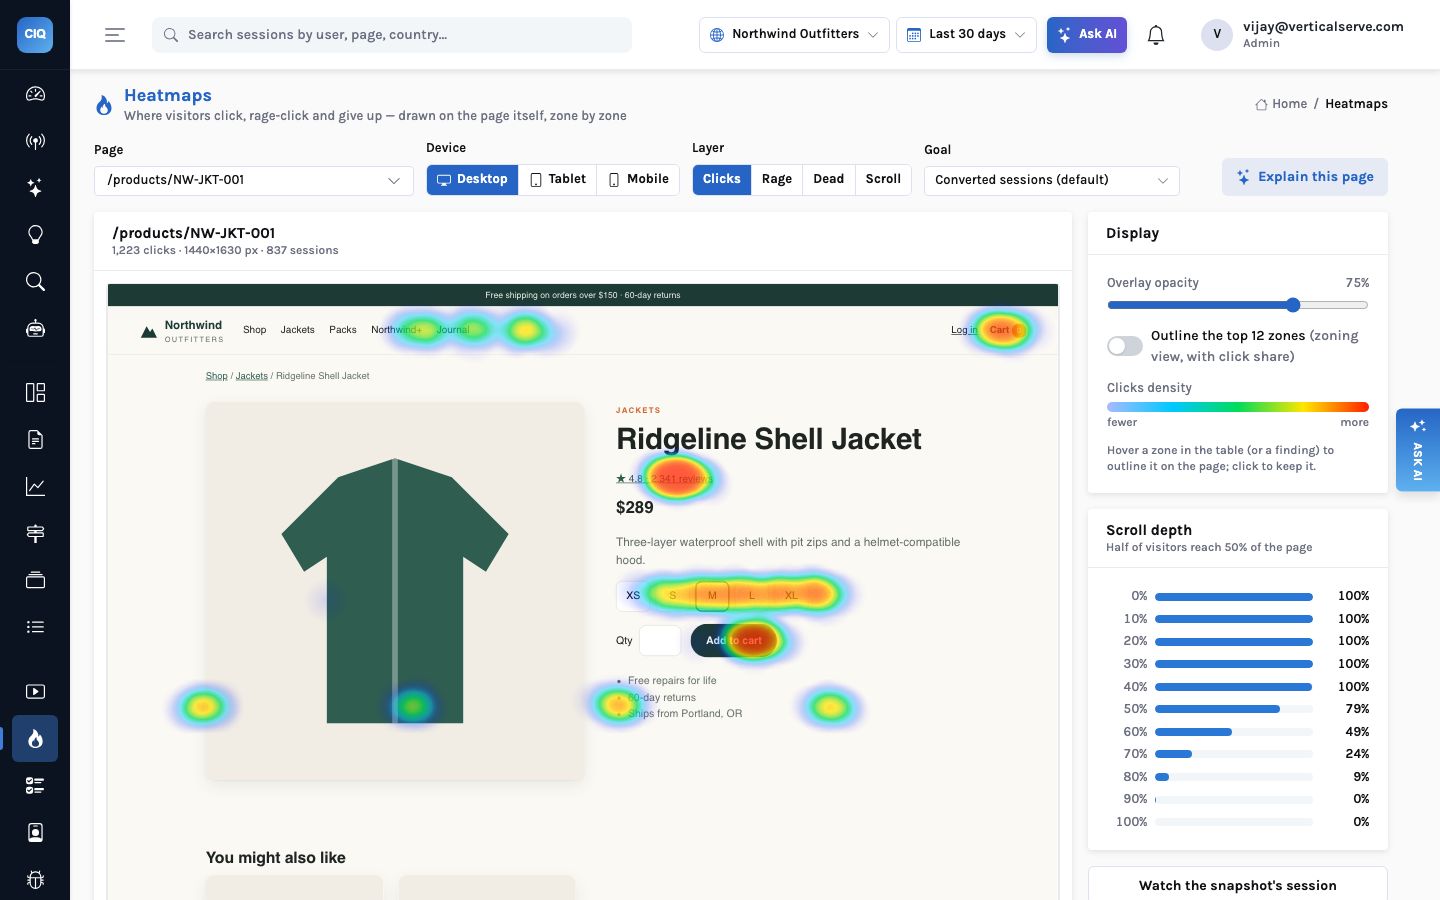Click the home icon in breadcrumb

(x=1261, y=104)
